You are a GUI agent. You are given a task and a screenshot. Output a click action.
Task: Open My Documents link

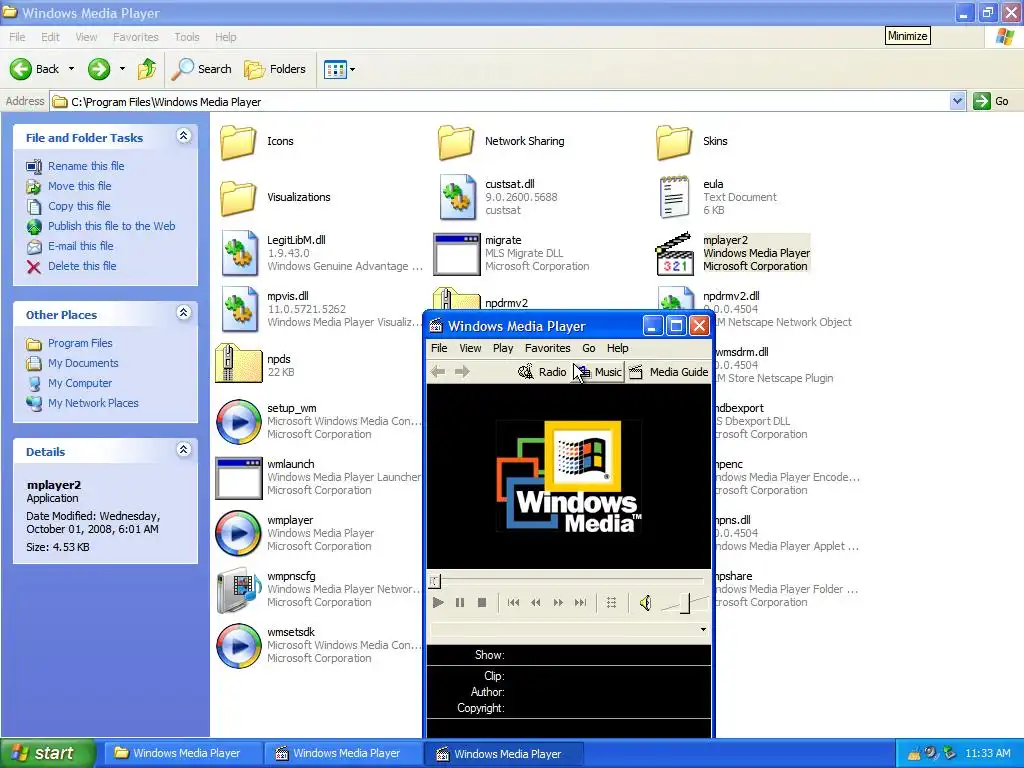coord(83,363)
